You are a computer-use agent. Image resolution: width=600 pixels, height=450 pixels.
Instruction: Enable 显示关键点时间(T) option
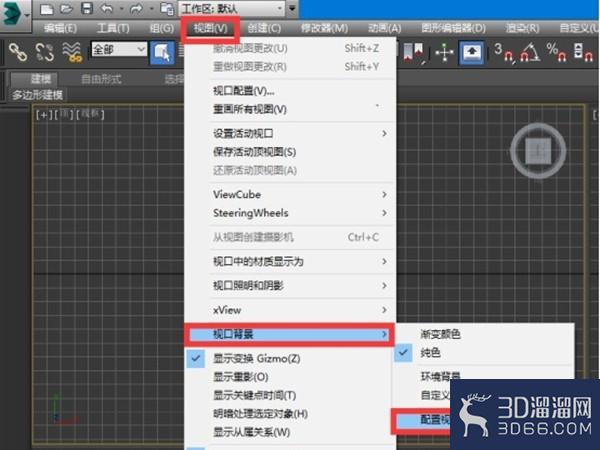pyautogui.click(x=290, y=396)
